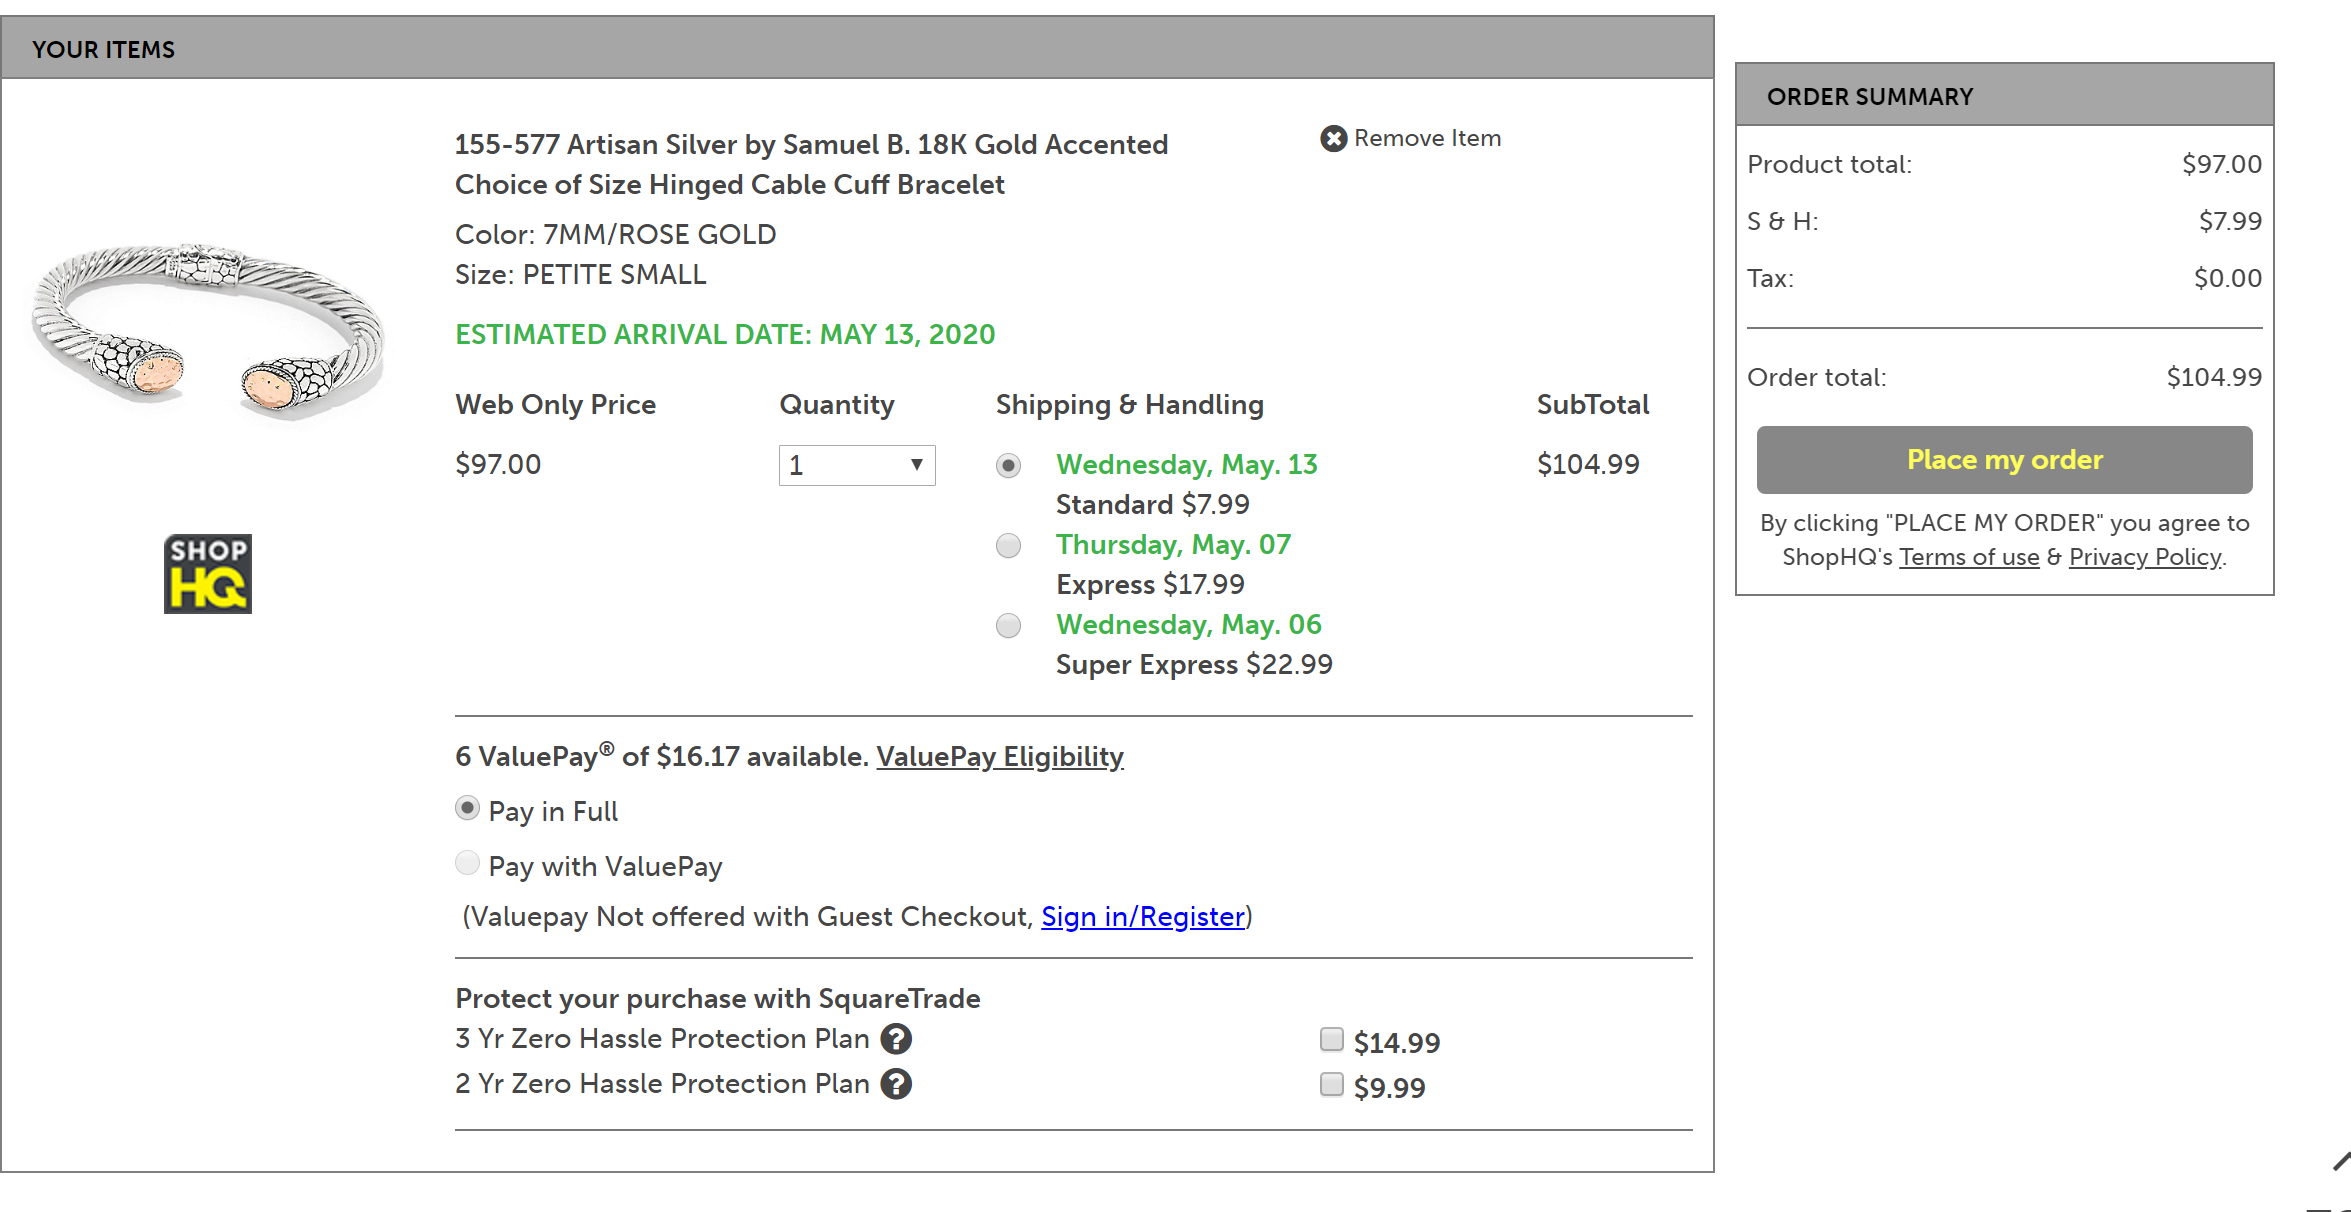The image size is (2351, 1212).
Task: Select Standard $7.99 shipping option
Action: (1008, 466)
